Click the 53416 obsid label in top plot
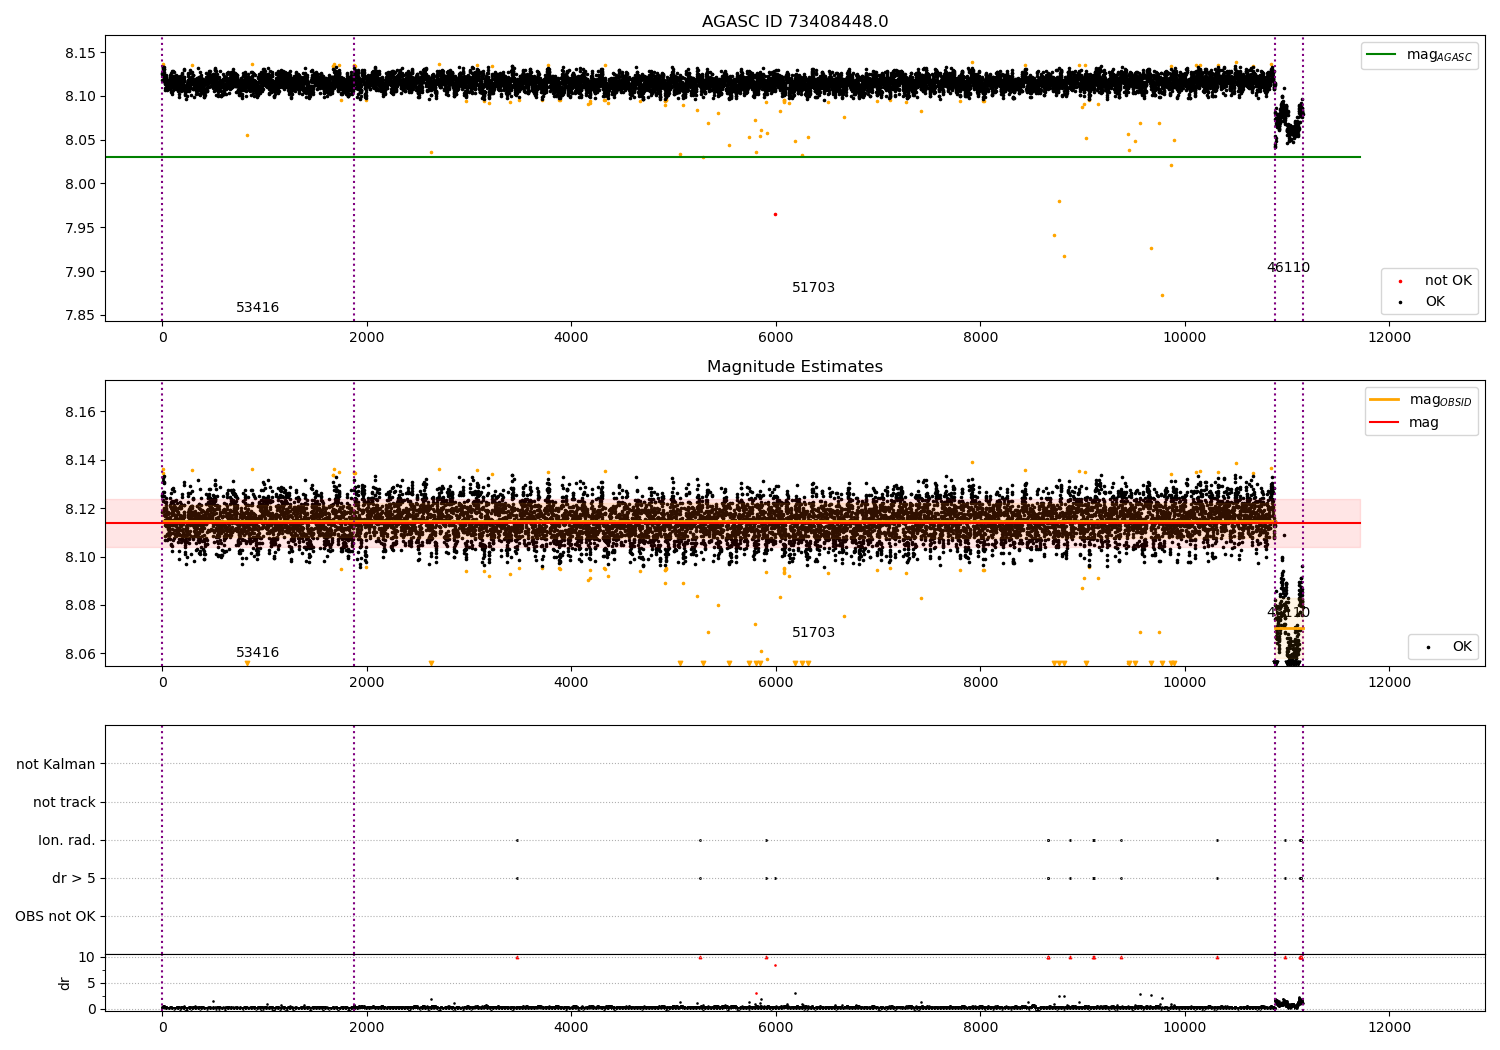 257,308
